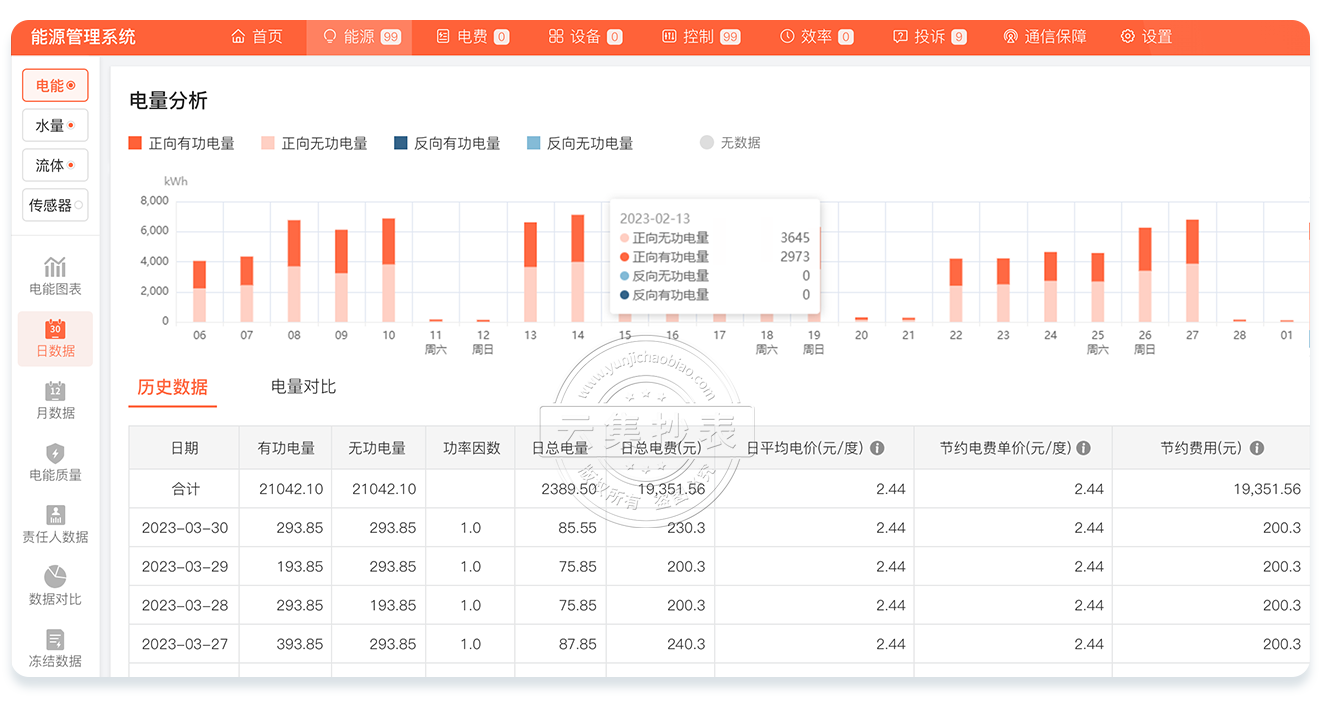Click the 正向无功电量 light pink color swatch
The height and width of the screenshot is (707, 1320).
coord(267,144)
